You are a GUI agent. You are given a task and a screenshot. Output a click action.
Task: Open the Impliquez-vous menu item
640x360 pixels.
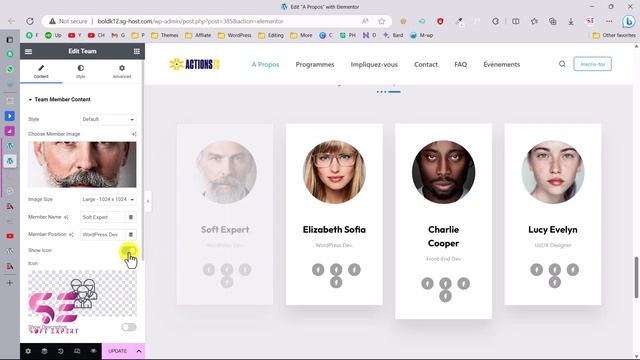coord(374,64)
